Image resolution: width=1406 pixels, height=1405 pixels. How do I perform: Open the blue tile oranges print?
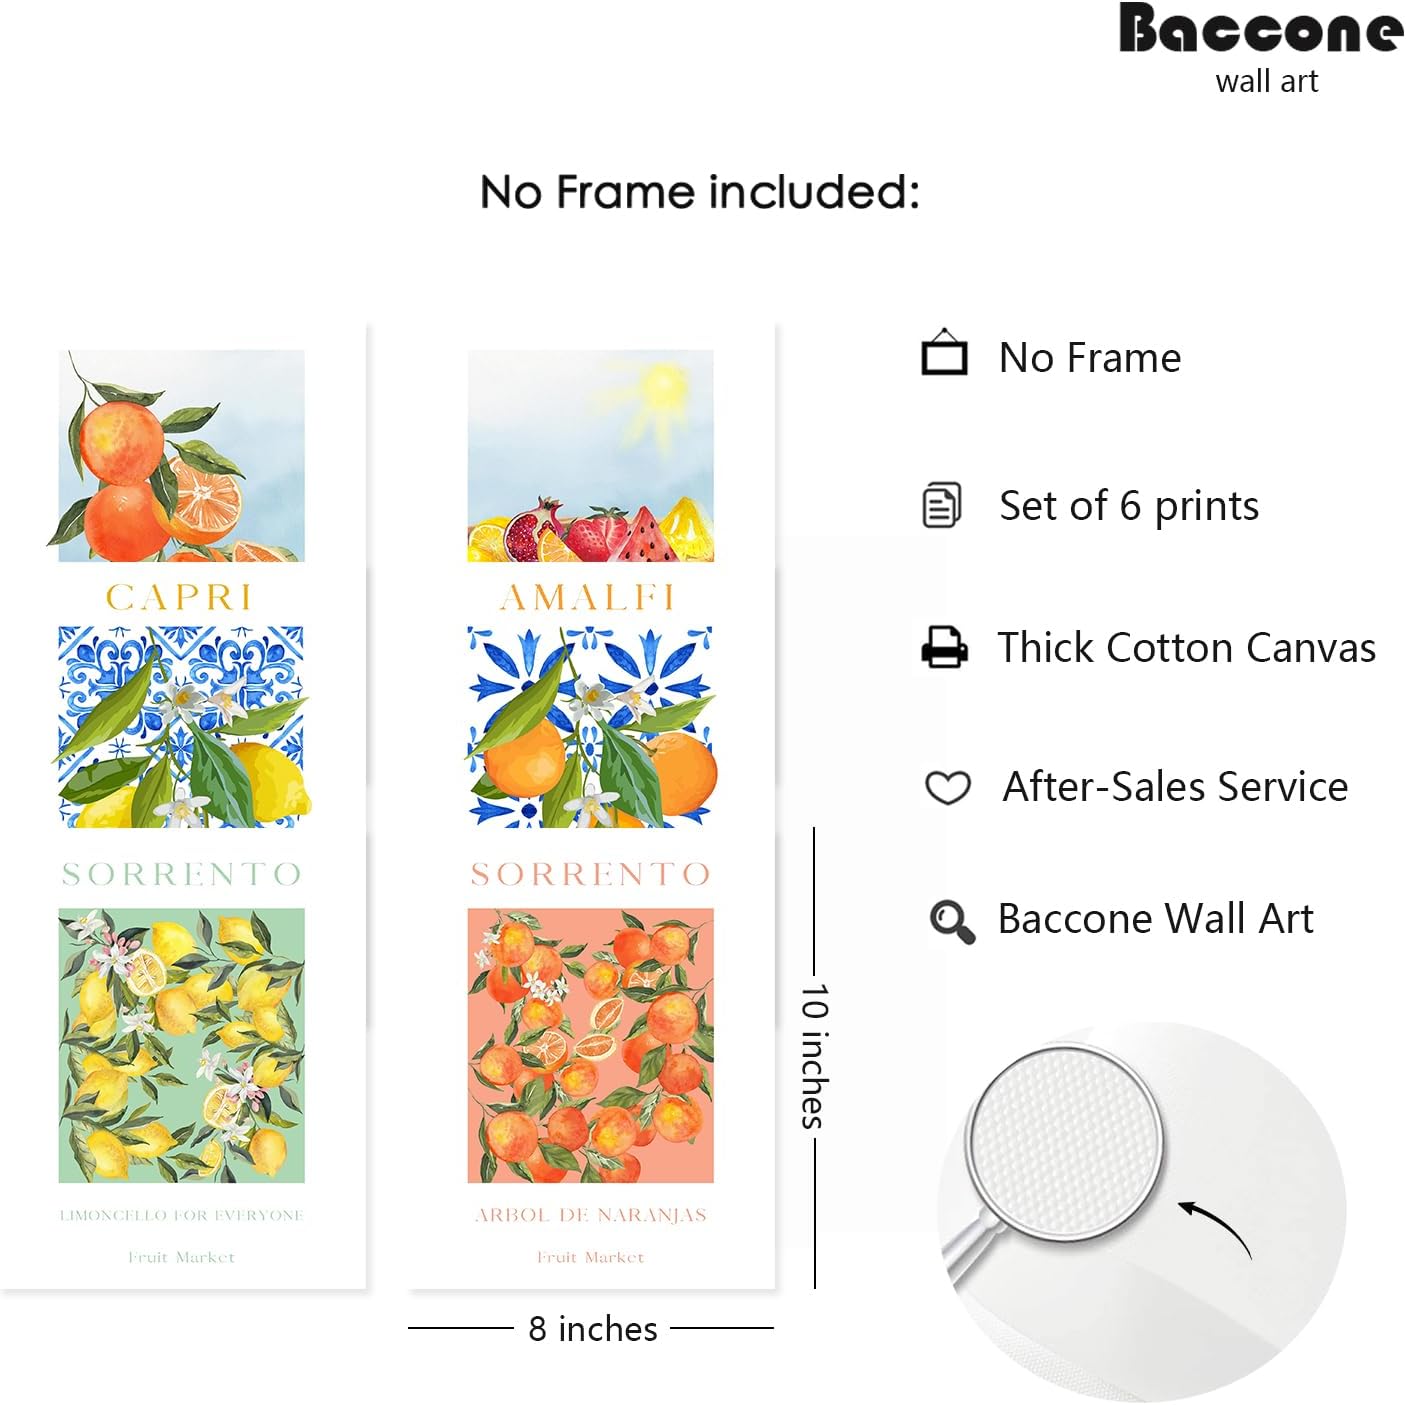coord(590,727)
